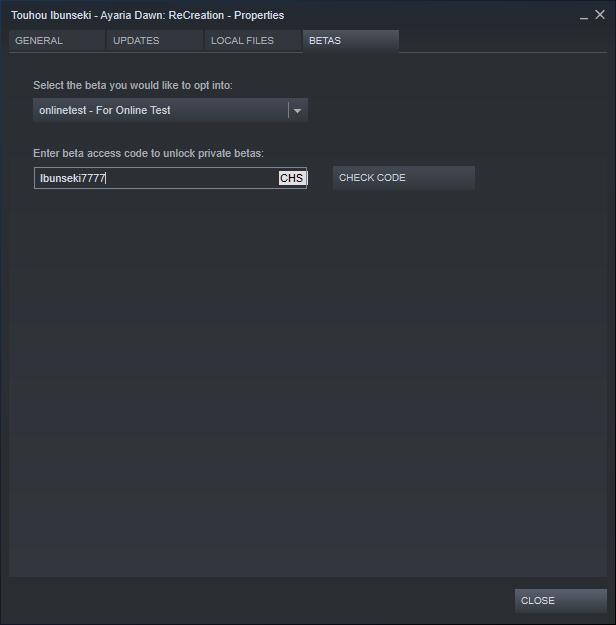616x625 pixels.
Task: Open the UPDATES tab
Action: (x=154, y=40)
